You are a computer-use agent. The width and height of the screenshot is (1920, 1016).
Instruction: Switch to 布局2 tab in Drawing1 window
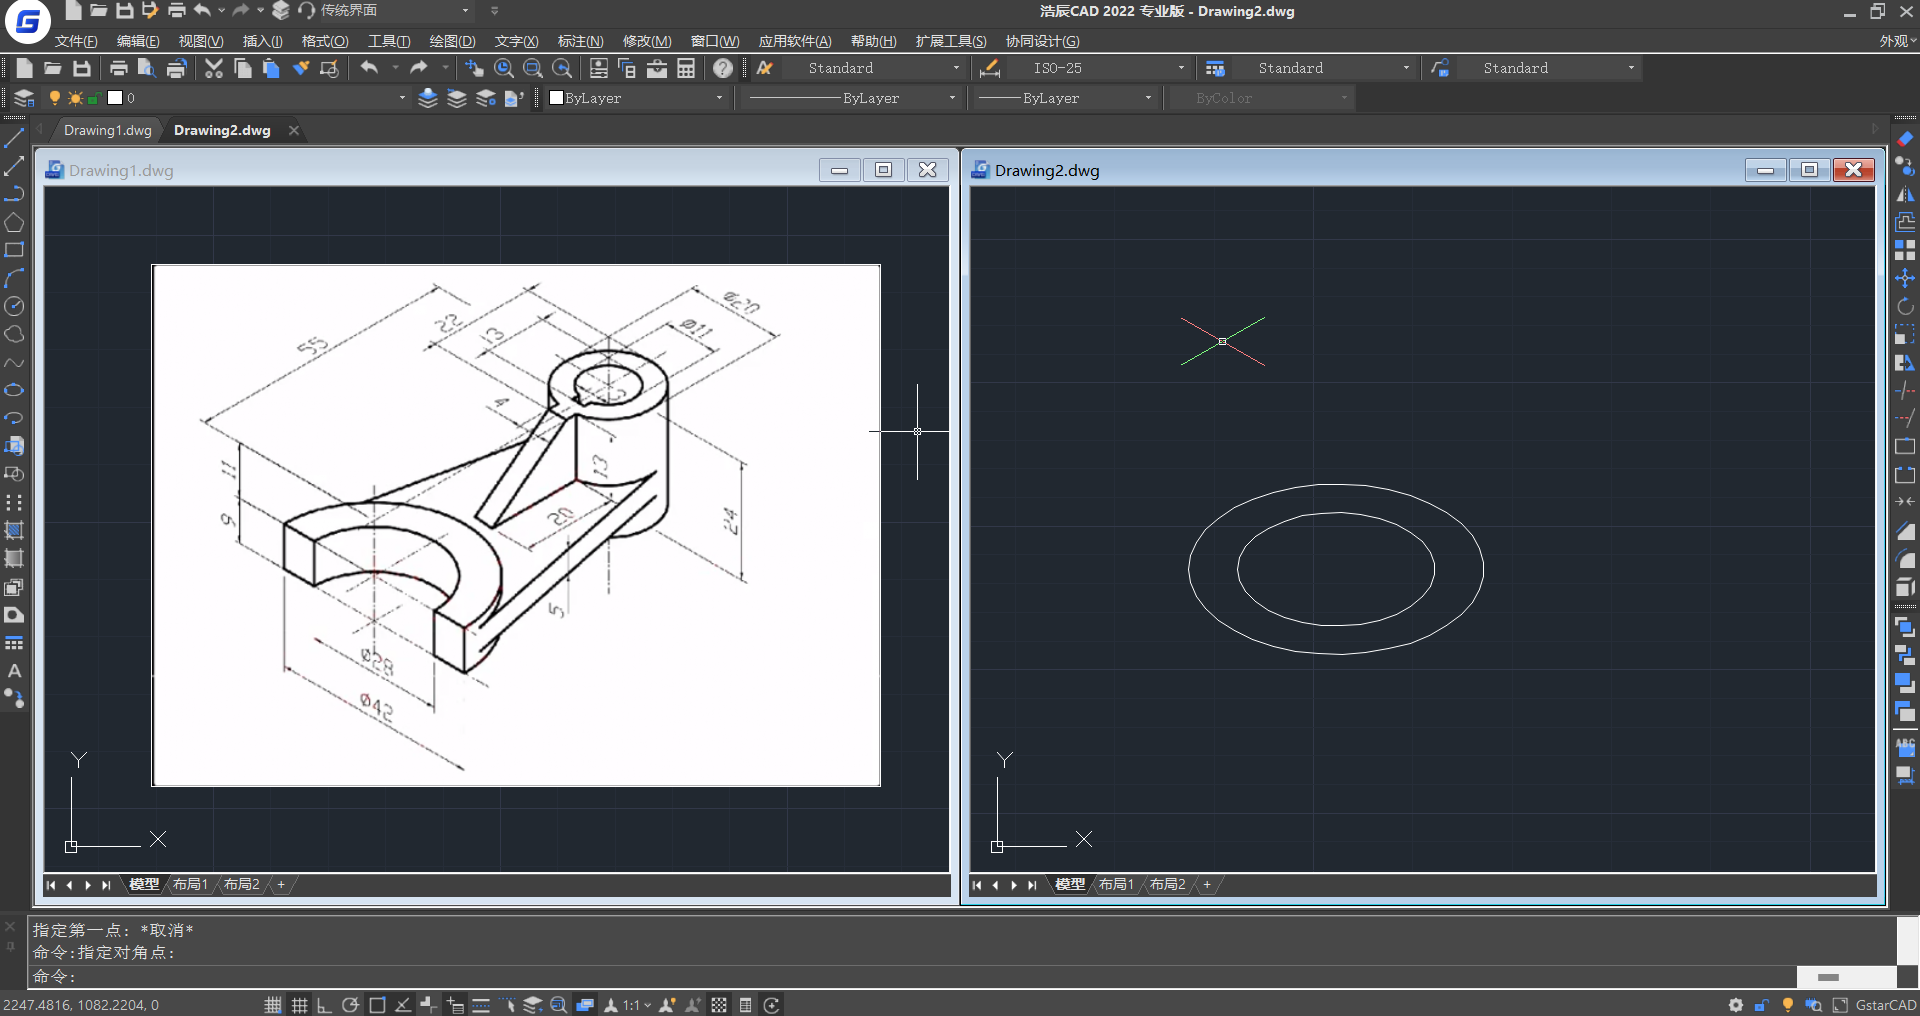pyautogui.click(x=241, y=884)
